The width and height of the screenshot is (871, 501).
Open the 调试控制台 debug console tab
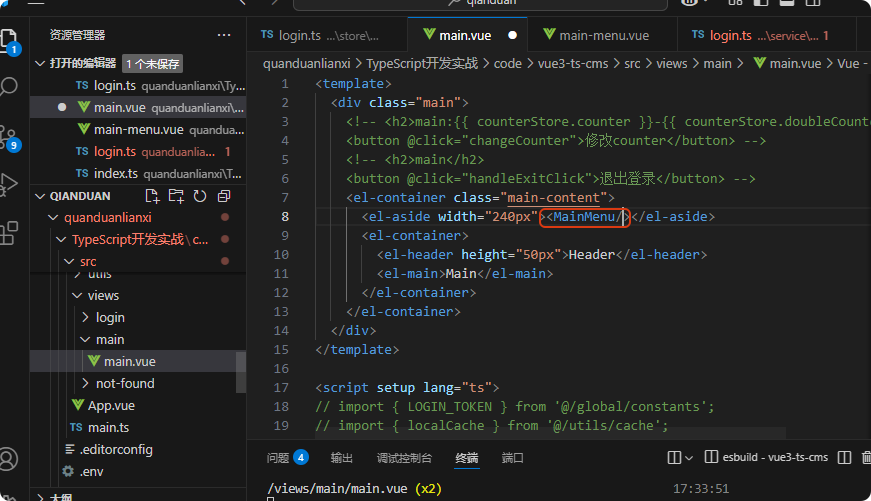click(404, 458)
